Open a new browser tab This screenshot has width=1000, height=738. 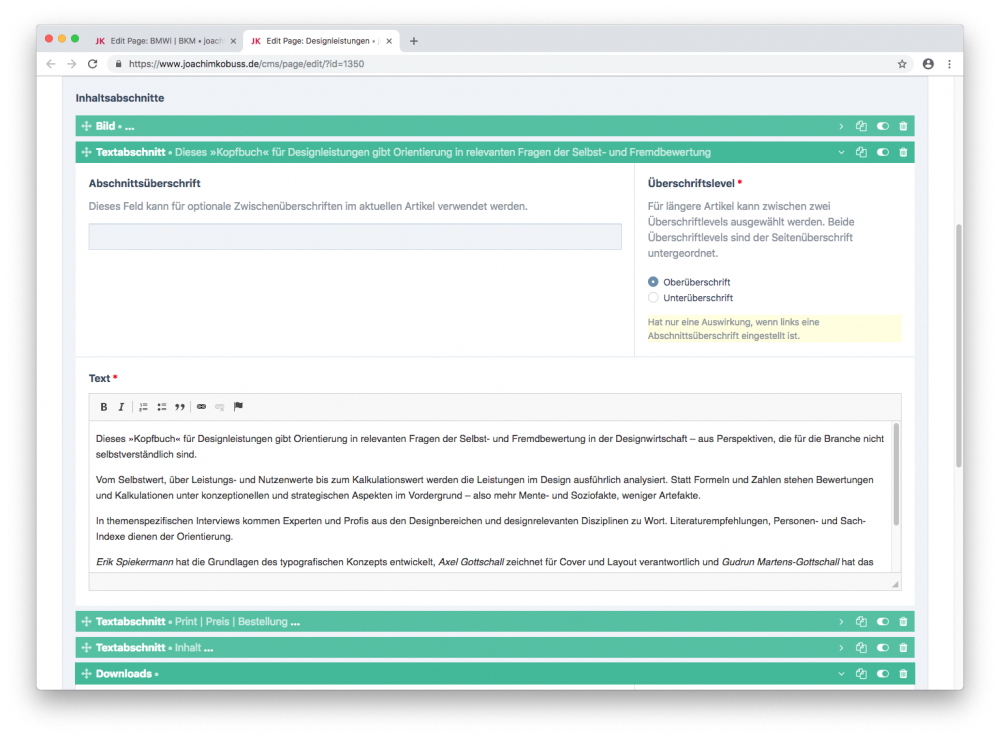click(414, 41)
